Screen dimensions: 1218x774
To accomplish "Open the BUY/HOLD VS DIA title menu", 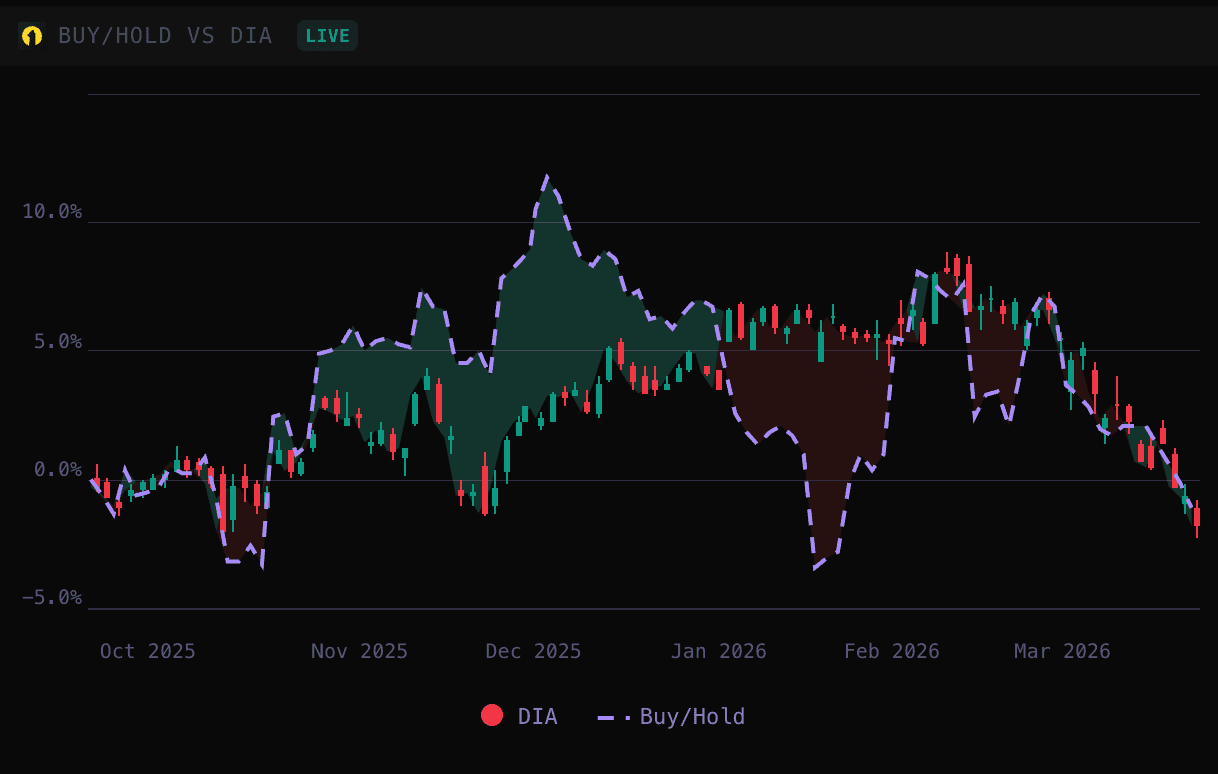I will [164, 35].
